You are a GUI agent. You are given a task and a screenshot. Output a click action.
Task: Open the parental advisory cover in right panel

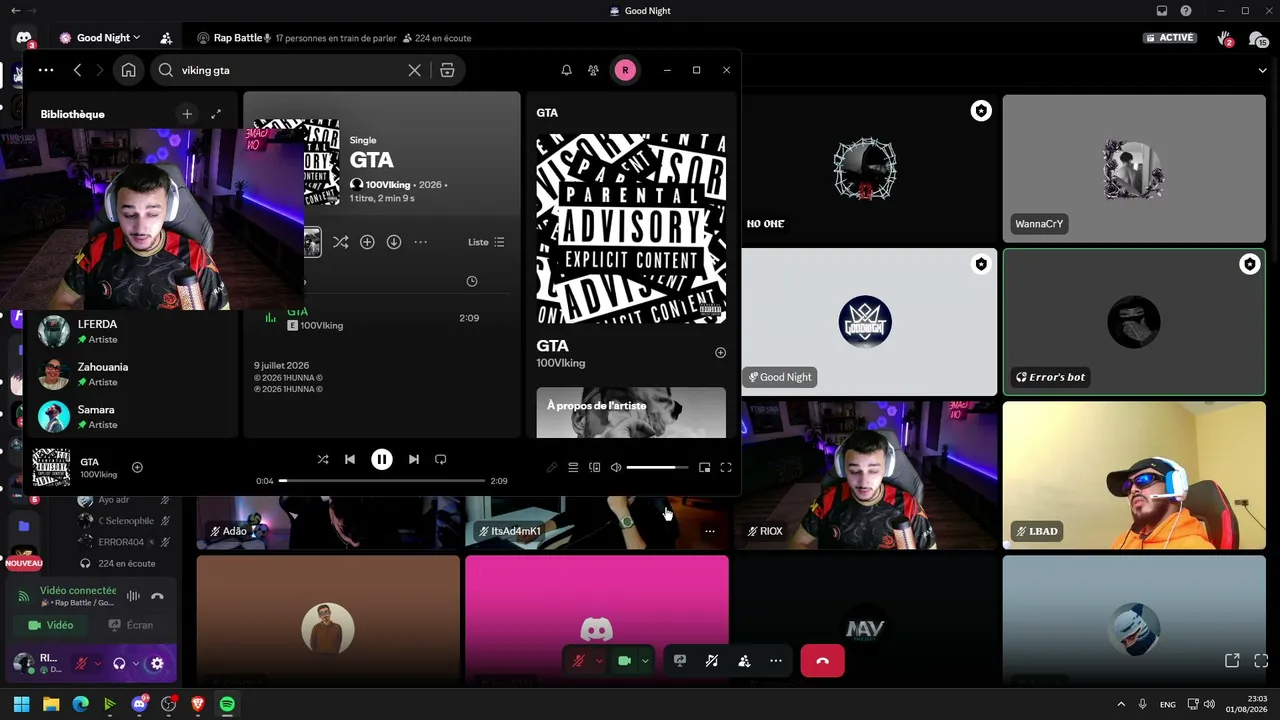[631, 228]
